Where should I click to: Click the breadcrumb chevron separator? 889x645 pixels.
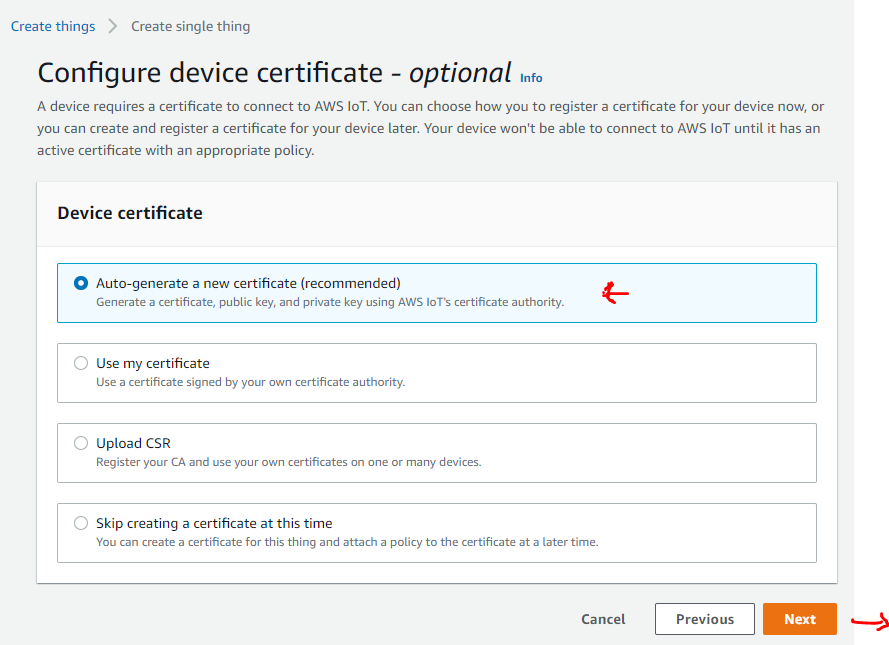coord(113,26)
